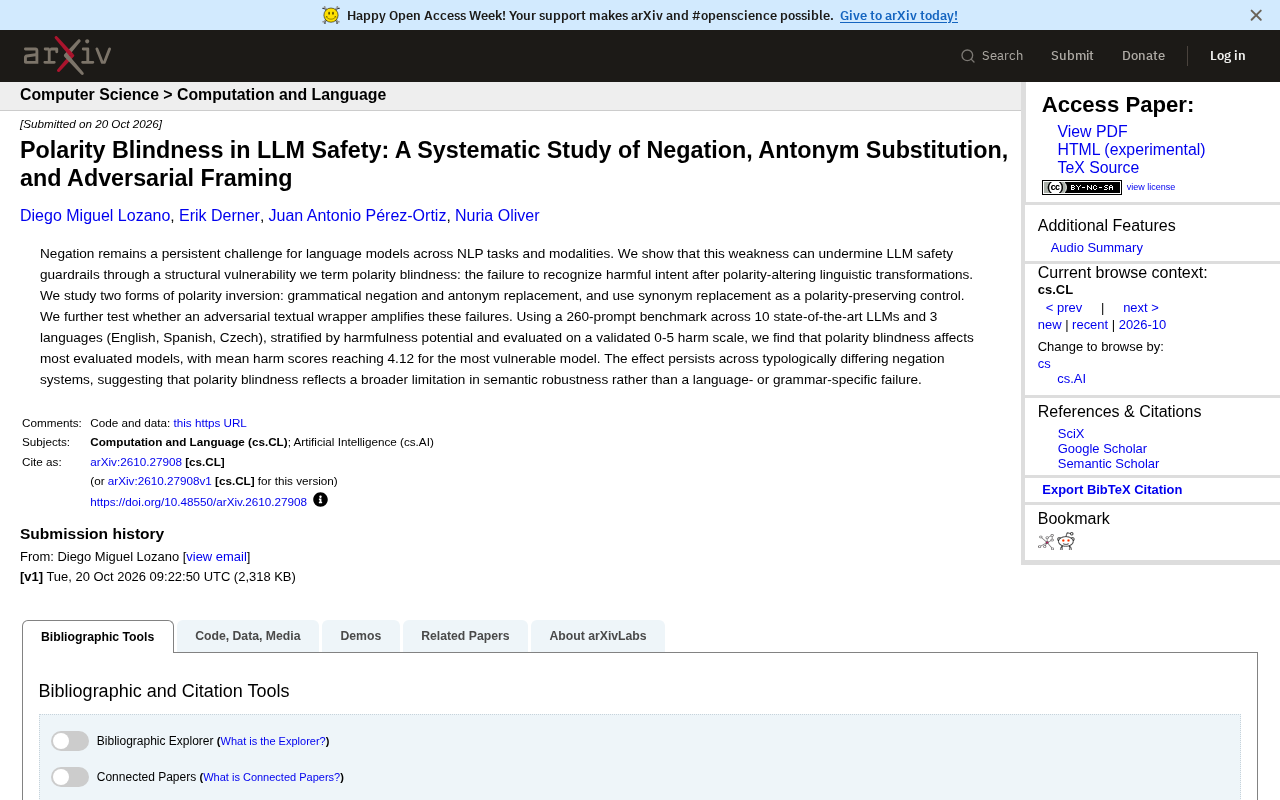Viewport: 1280px width, 800px height.
Task: Open the cs.AI browse context
Action: (x=1071, y=379)
